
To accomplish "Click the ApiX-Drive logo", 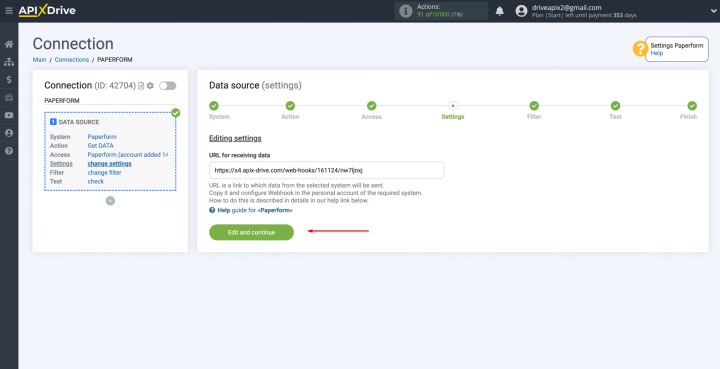I will (x=47, y=11).
